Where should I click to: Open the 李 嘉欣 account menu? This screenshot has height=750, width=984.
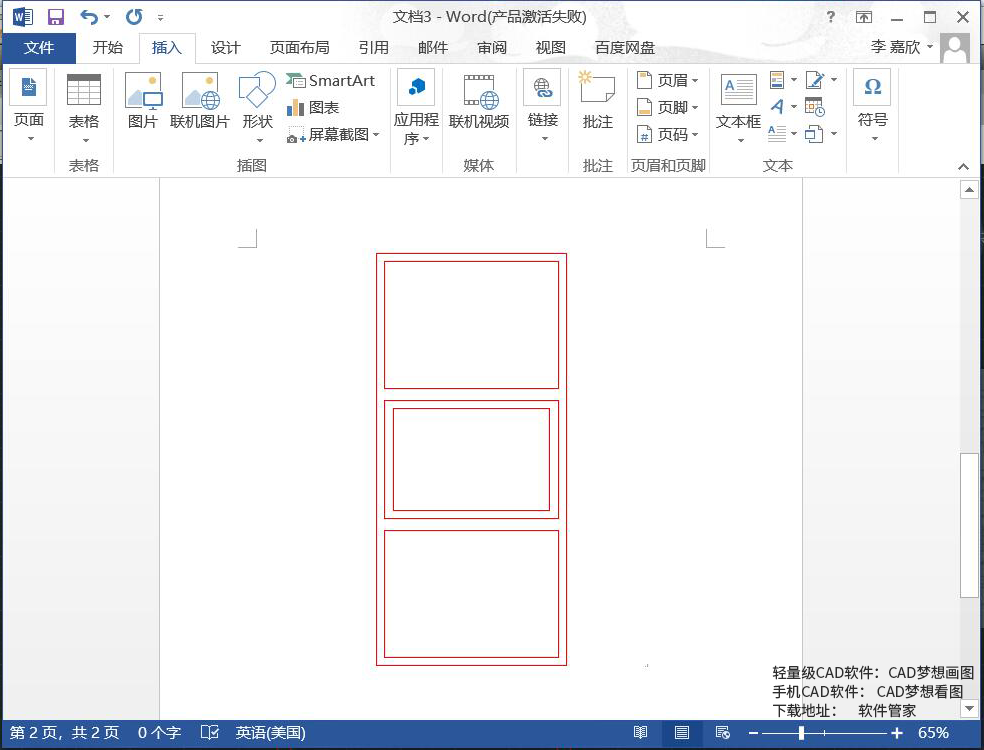902,47
